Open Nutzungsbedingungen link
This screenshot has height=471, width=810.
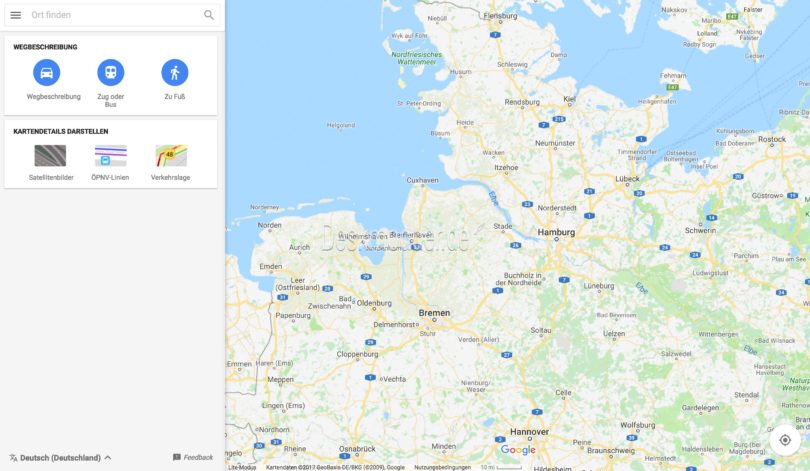coord(442,467)
